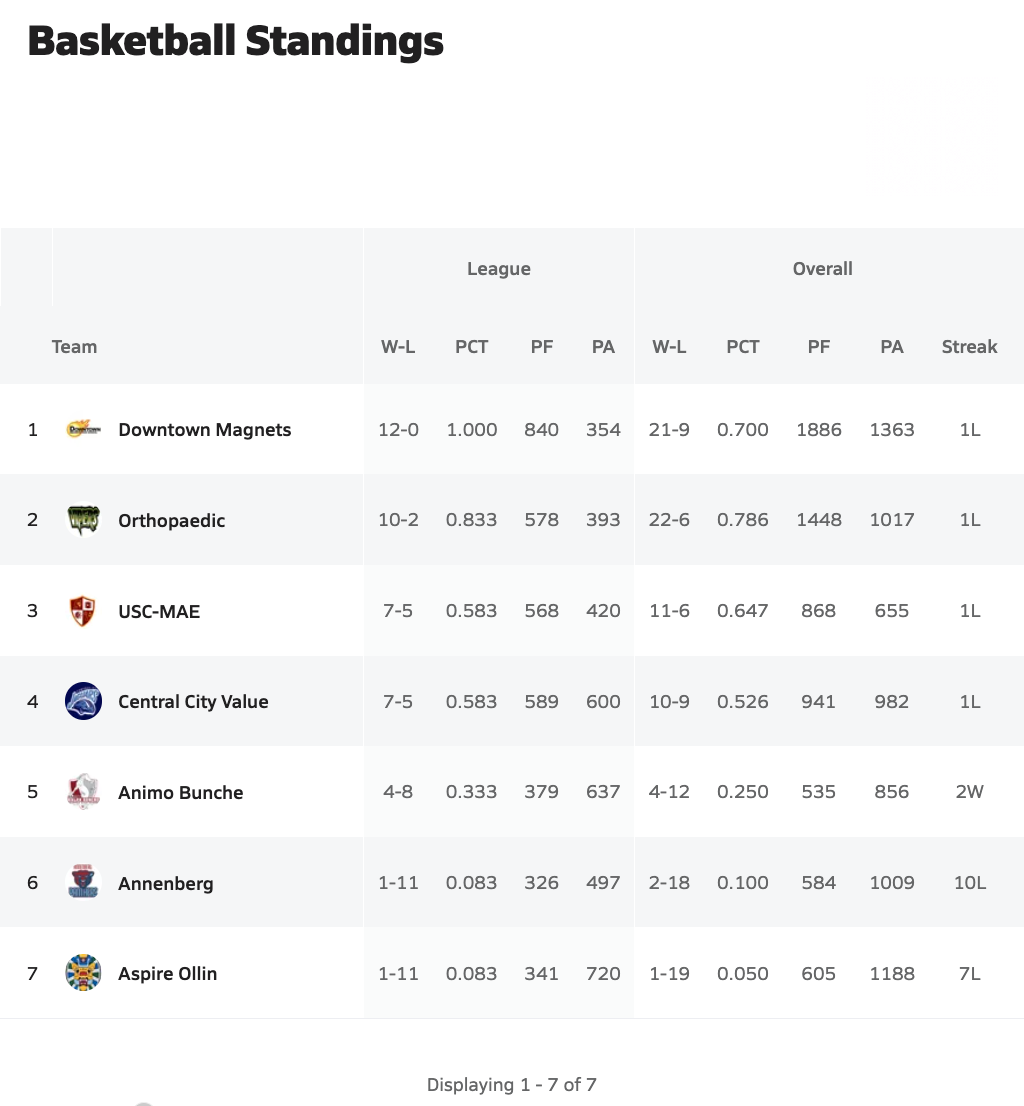Click the USC-MAE shield logo
The height and width of the screenshot is (1106, 1024).
(83, 611)
